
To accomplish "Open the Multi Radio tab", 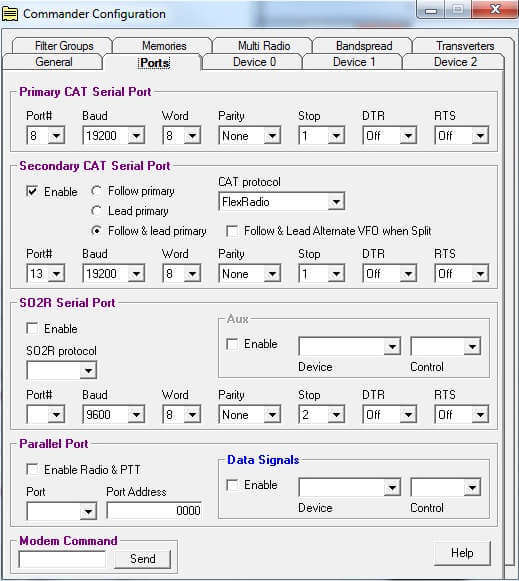I will [x=264, y=46].
